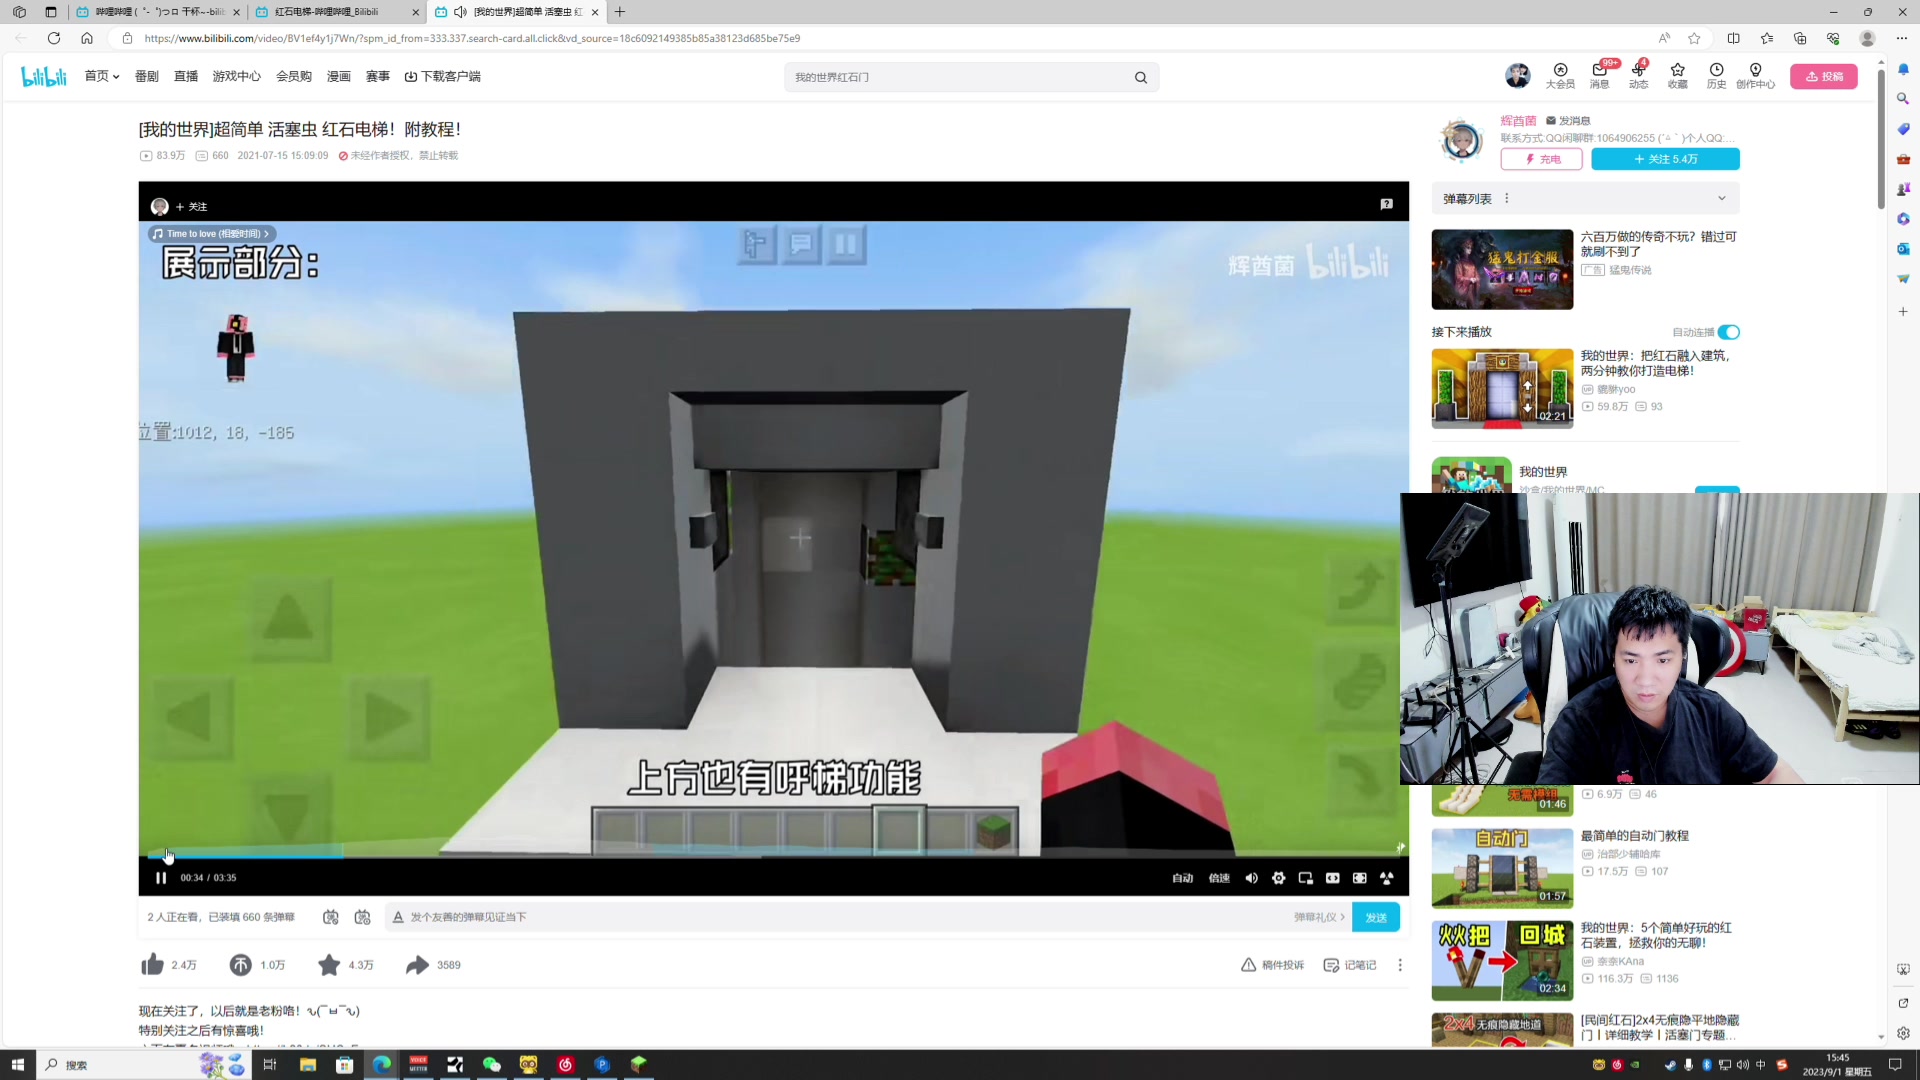The image size is (1920, 1080).
Task: Open 最简单的自动门教程 video thumbnail
Action: (1502, 868)
